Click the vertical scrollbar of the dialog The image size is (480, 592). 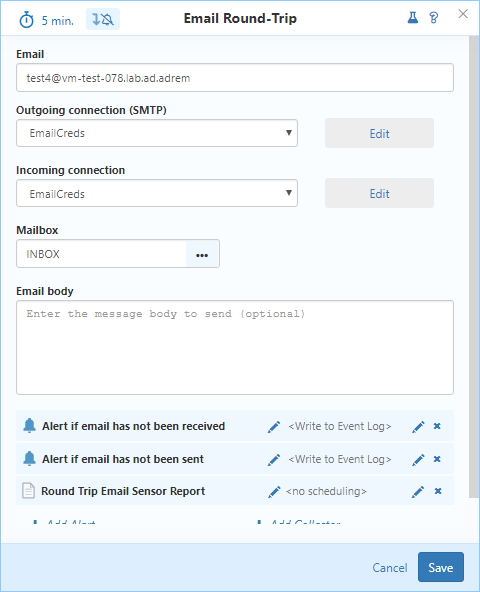pos(474,267)
